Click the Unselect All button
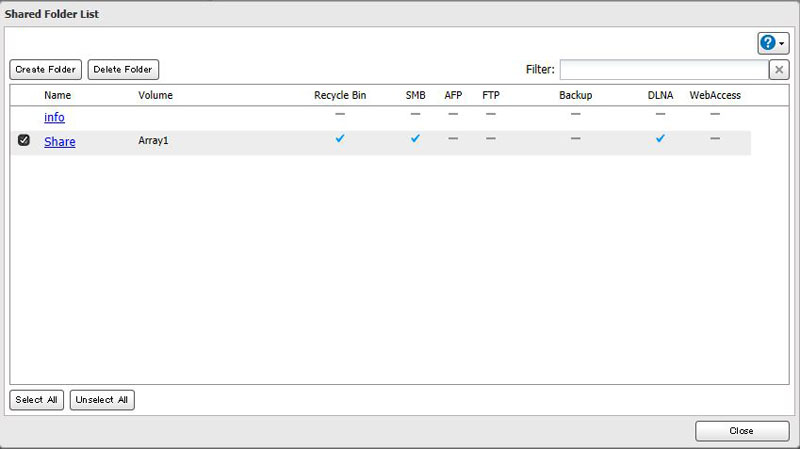 [x=102, y=400]
